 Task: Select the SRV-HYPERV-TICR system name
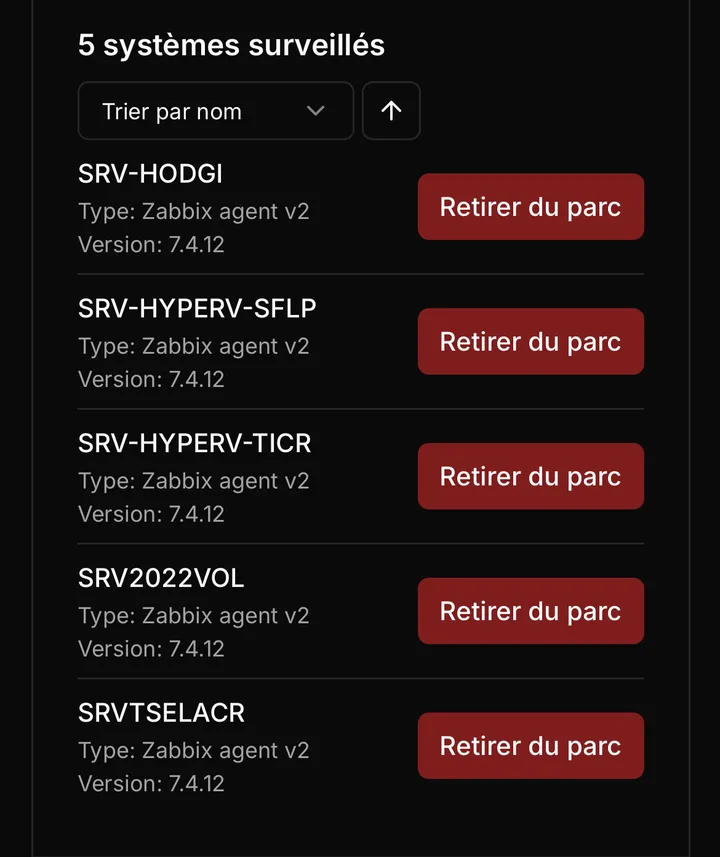(195, 443)
